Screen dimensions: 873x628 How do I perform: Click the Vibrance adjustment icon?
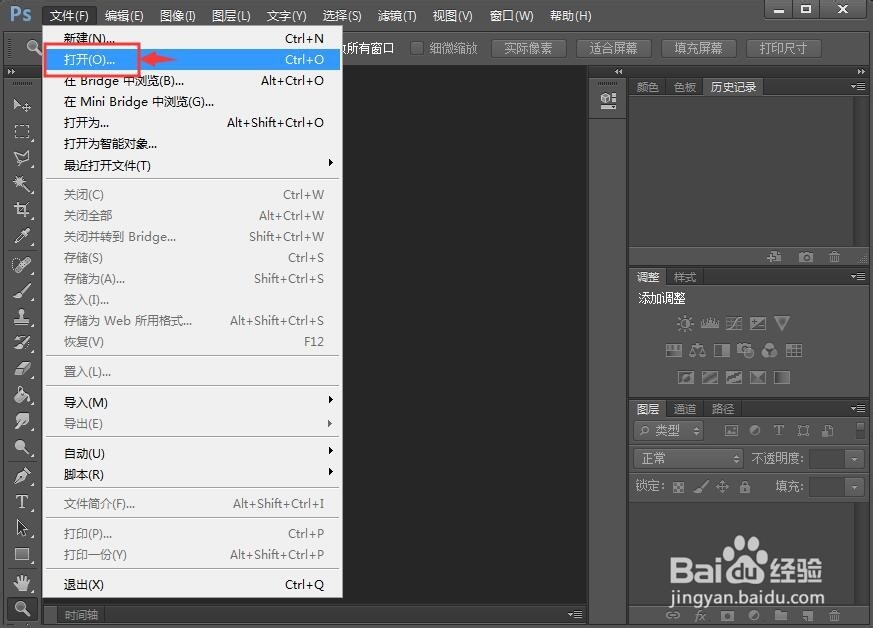782,323
